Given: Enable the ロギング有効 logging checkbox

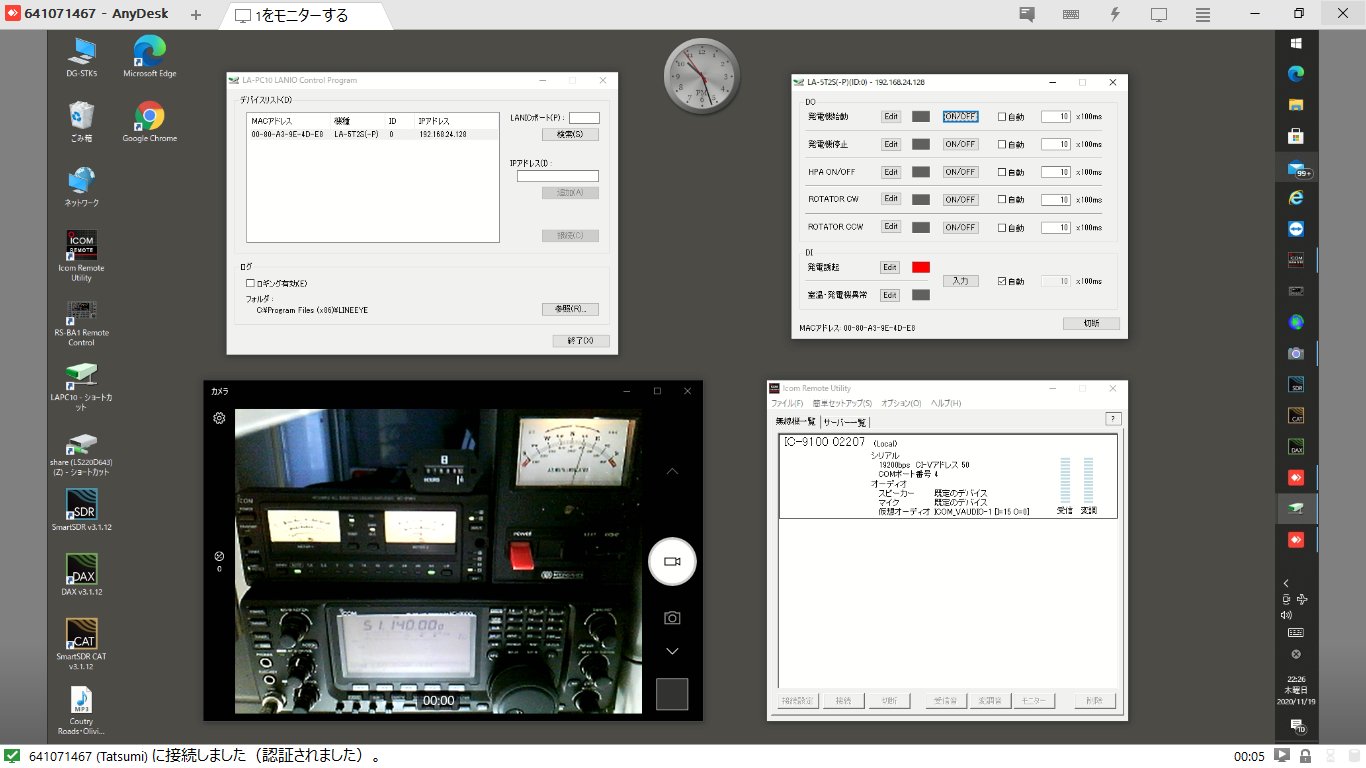Looking at the screenshot, I should pos(250,283).
